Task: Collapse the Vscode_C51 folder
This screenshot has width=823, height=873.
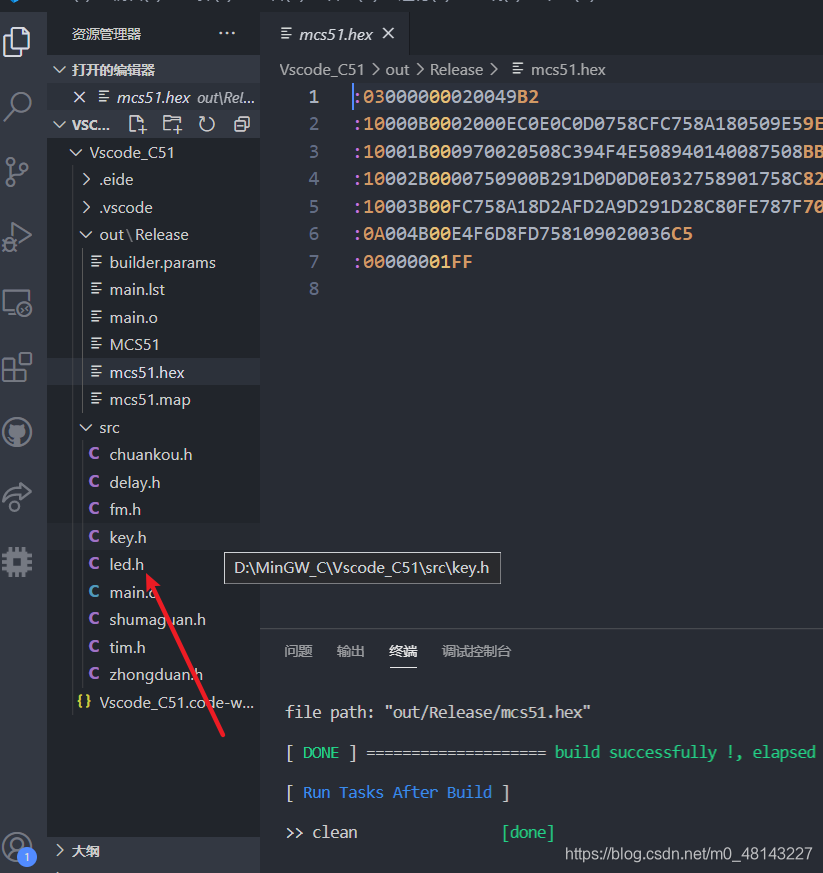Action: tap(76, 152)
